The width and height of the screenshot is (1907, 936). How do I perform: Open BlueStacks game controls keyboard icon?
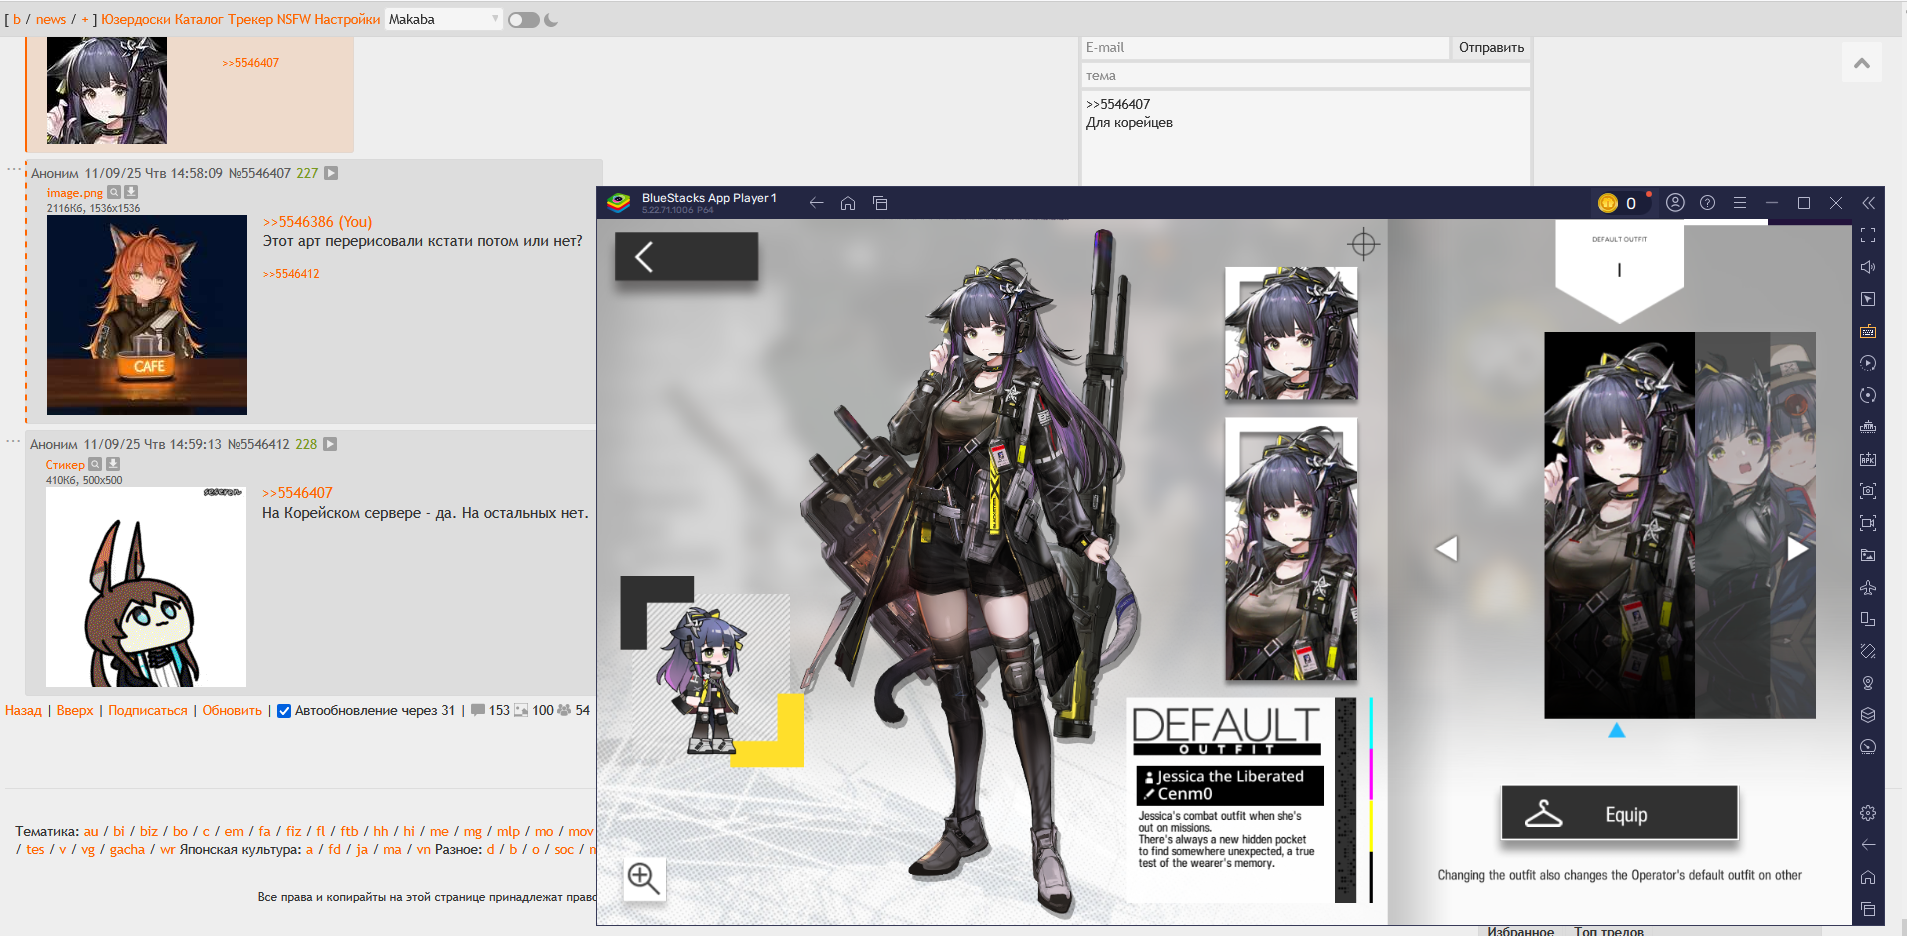(1868, 331)
